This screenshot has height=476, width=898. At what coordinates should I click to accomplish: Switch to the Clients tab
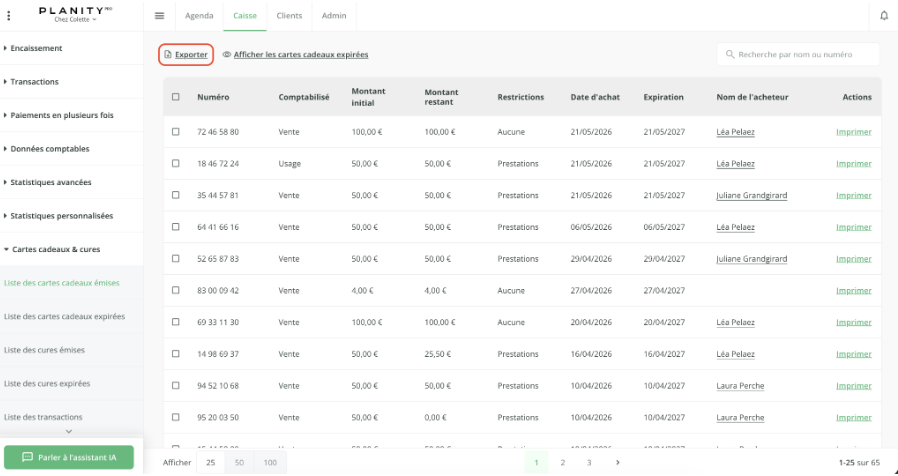[x=289, y=15]
